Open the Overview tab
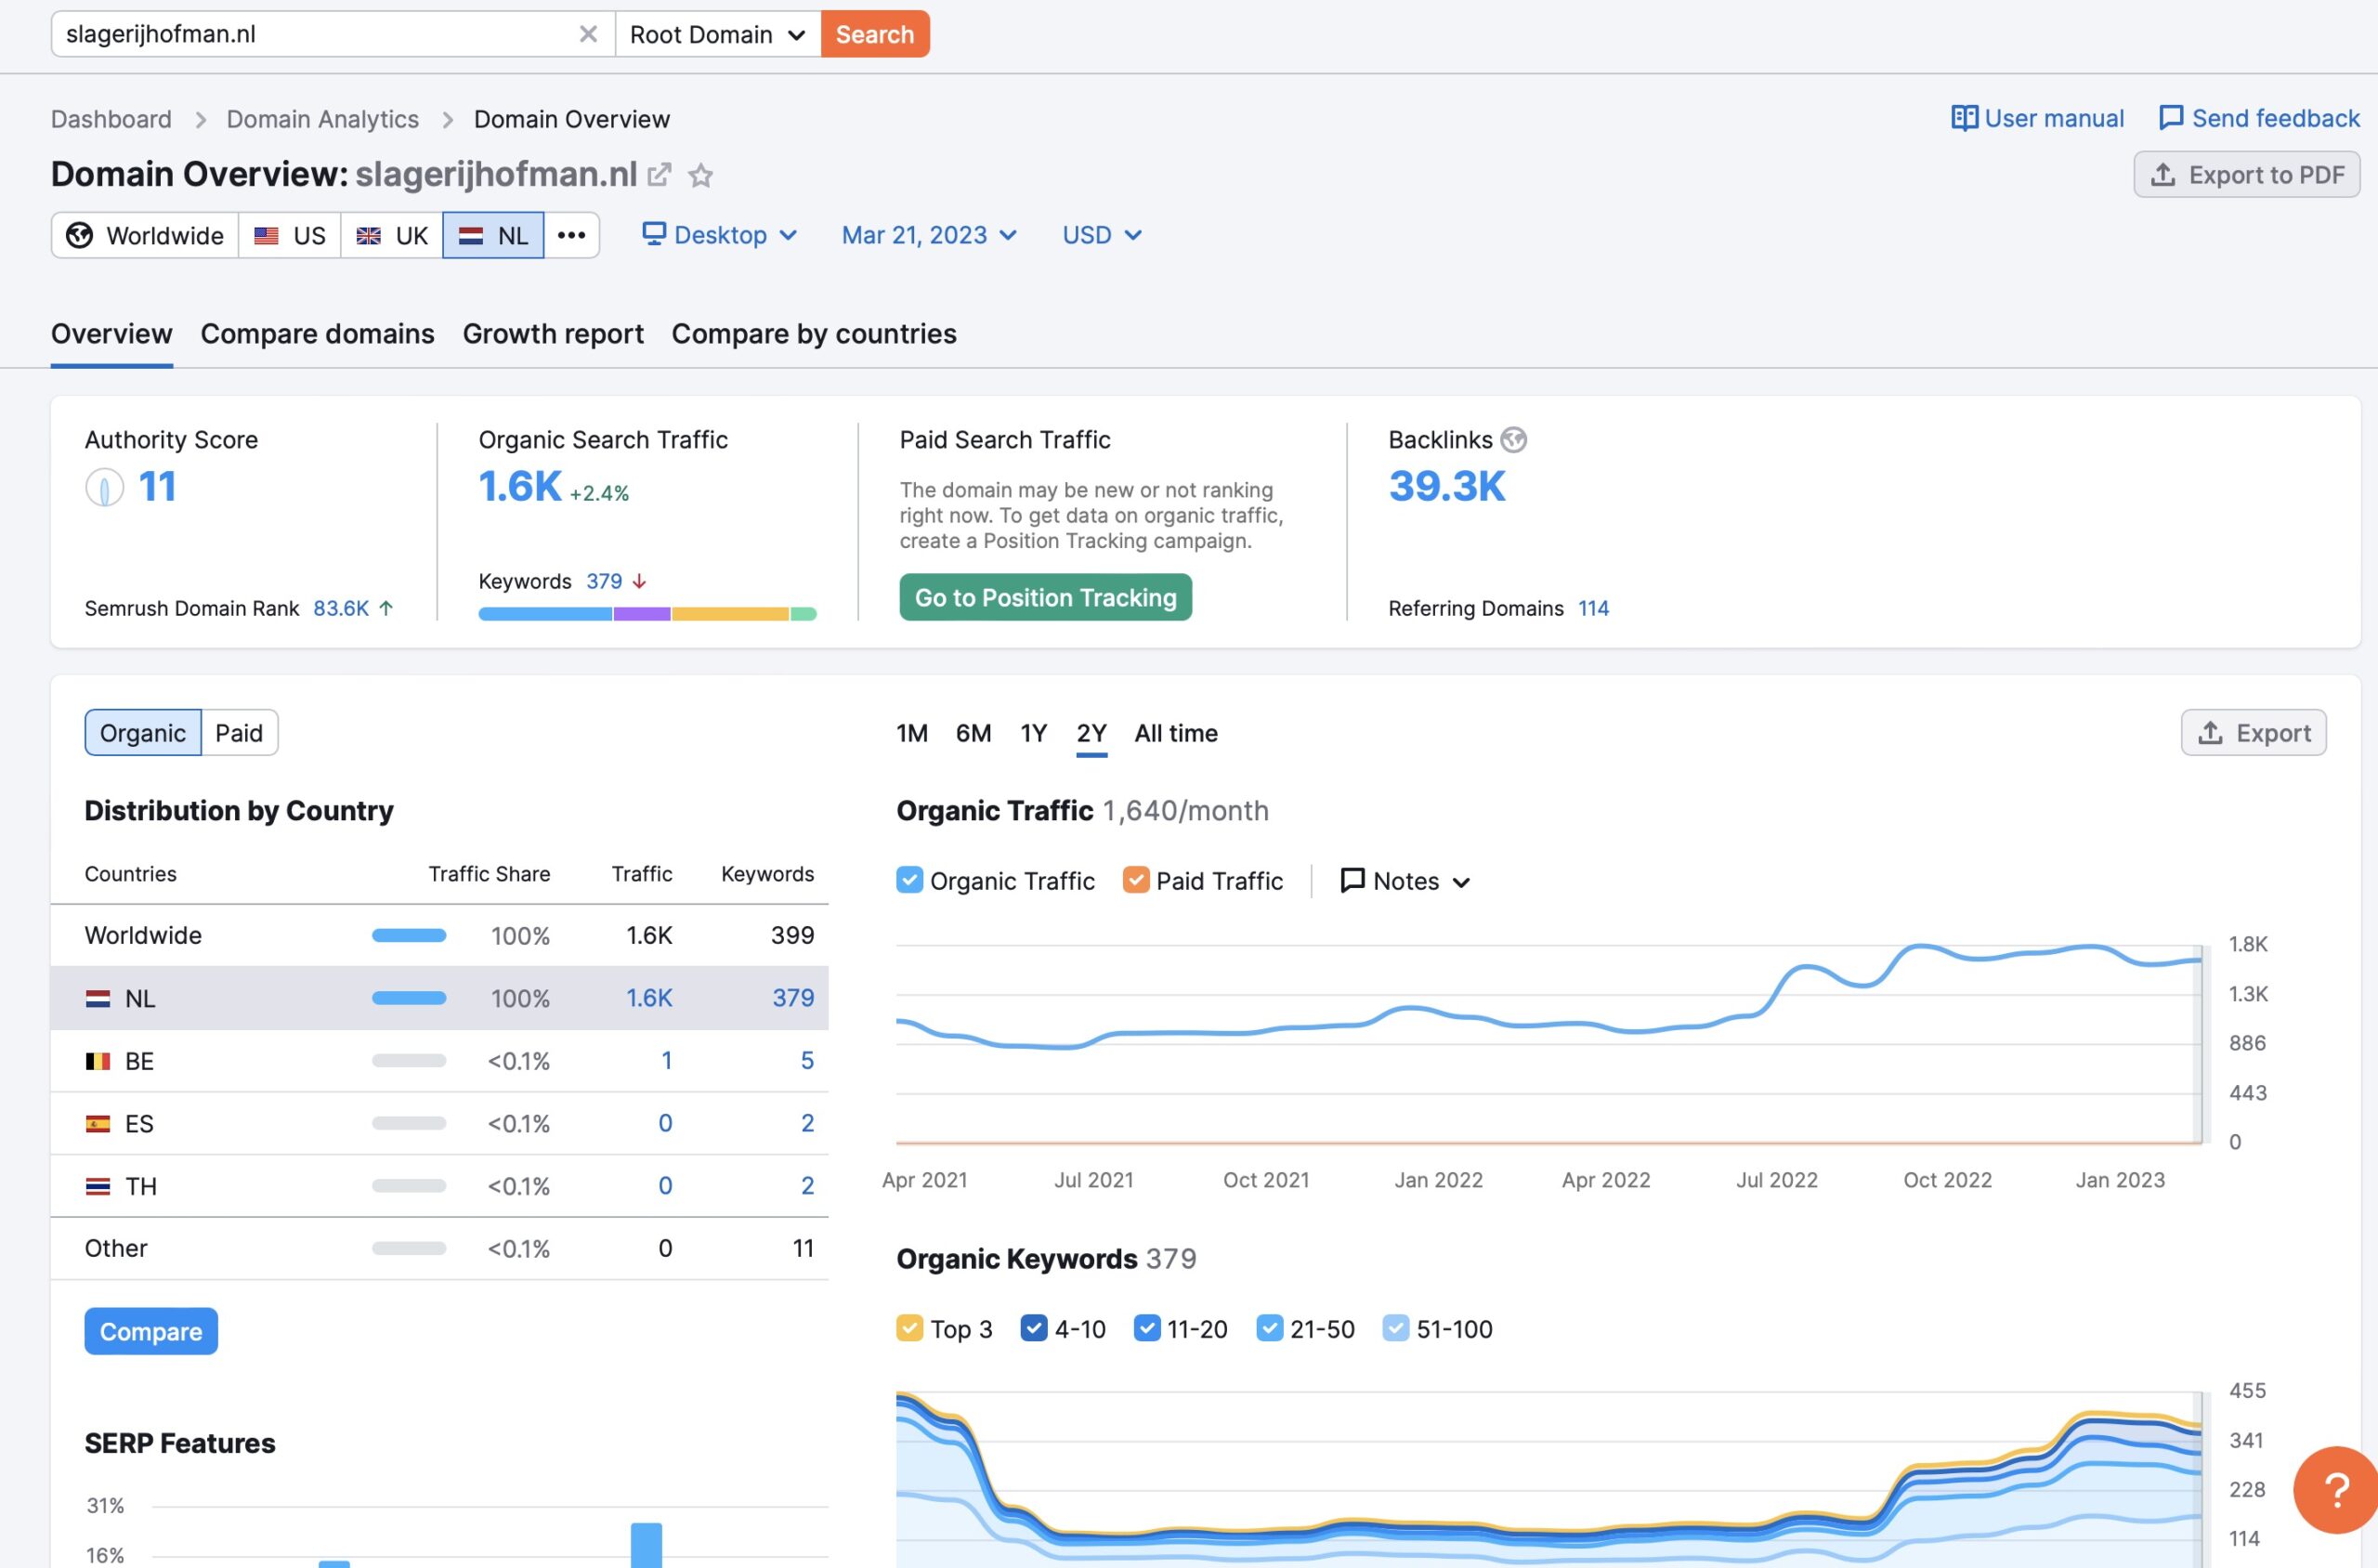This screenshot has width=2378, height=1568. tap(111, 334)
